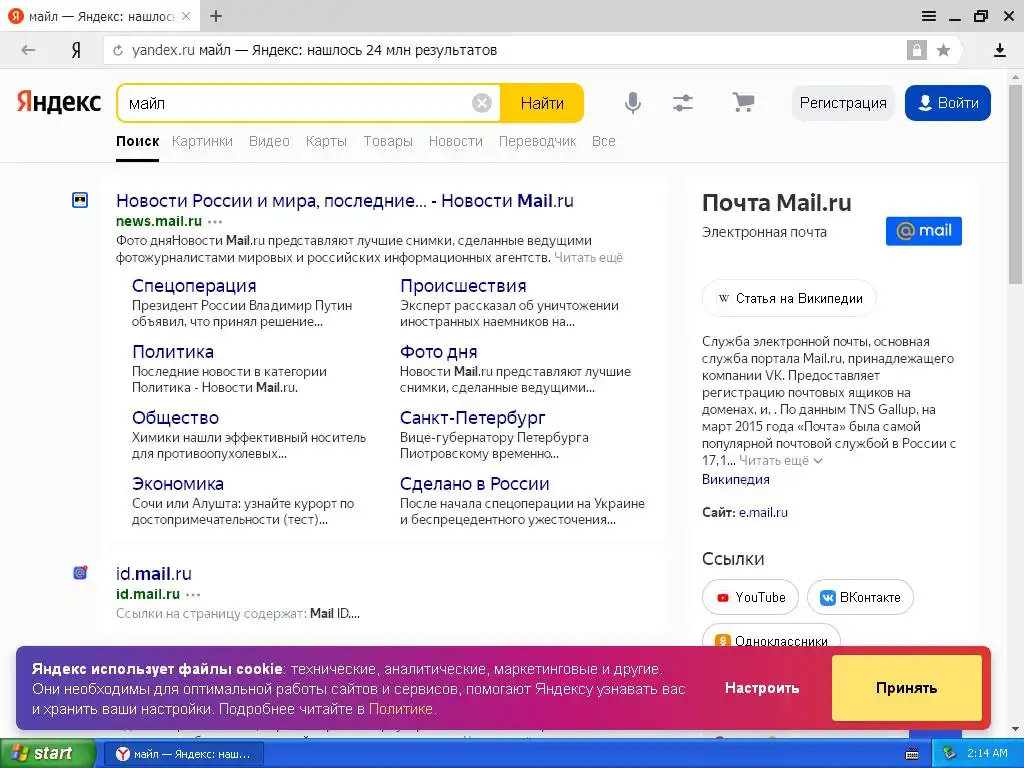Image resolution: width=1024 pixels, height=768 pixels.
Task: Click the keyboard icon in system tray
Action: click(912, 754)
